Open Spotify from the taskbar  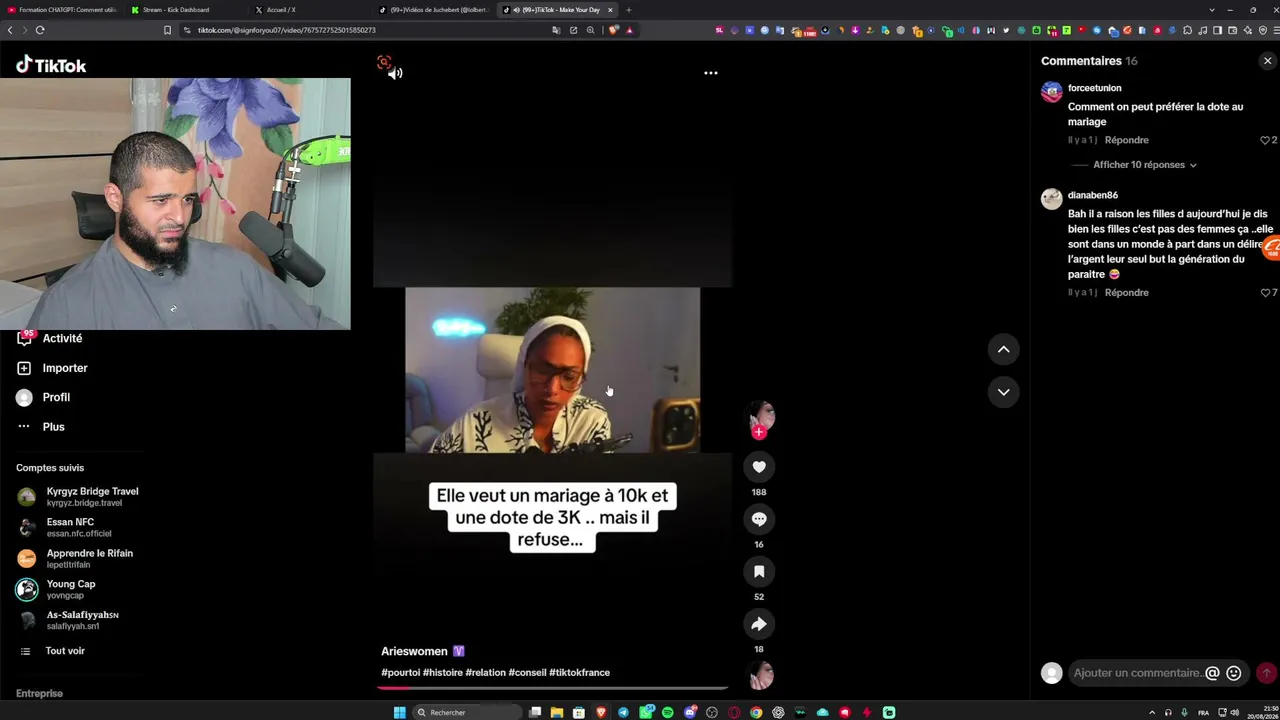[668, 712]
